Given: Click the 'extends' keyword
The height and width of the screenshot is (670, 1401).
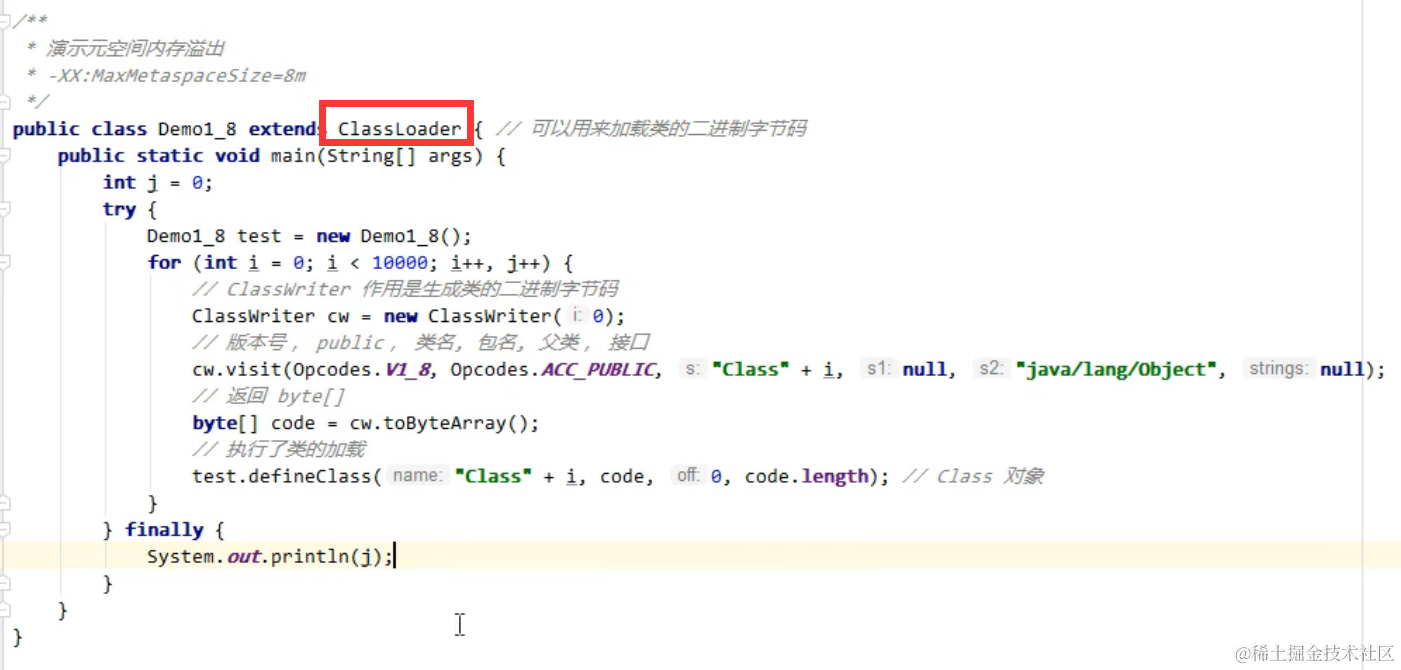Looking at the screenshot, I should (x=288, y=129).
